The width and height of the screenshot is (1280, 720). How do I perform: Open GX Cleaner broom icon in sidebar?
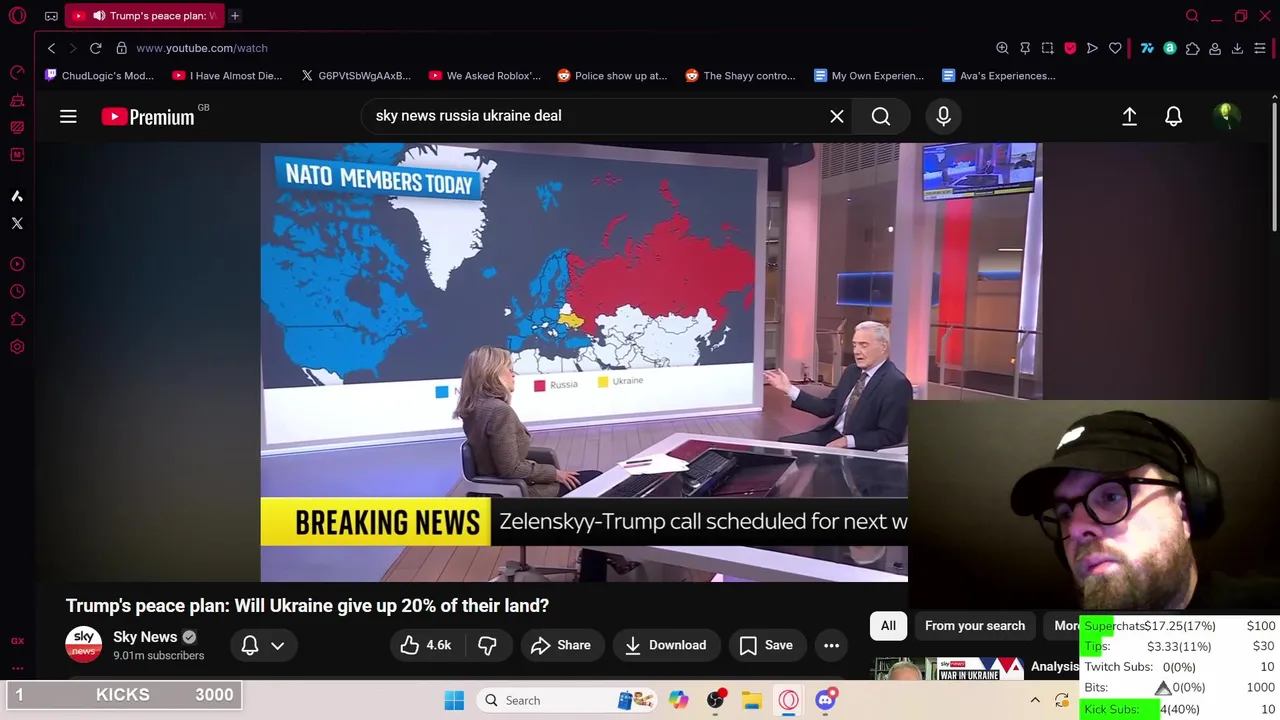pyautogui.click(x=17, y=101)
